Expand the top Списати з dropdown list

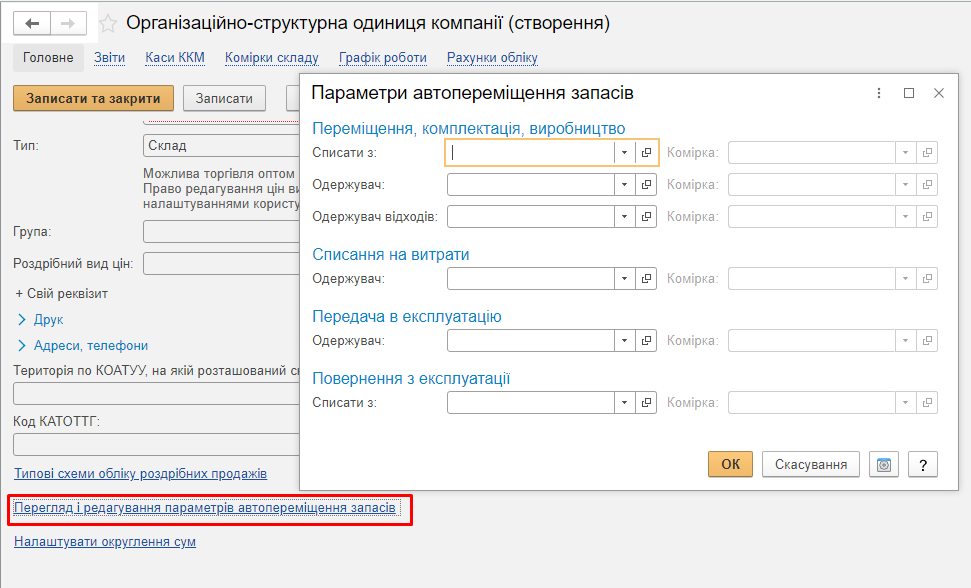624,152
